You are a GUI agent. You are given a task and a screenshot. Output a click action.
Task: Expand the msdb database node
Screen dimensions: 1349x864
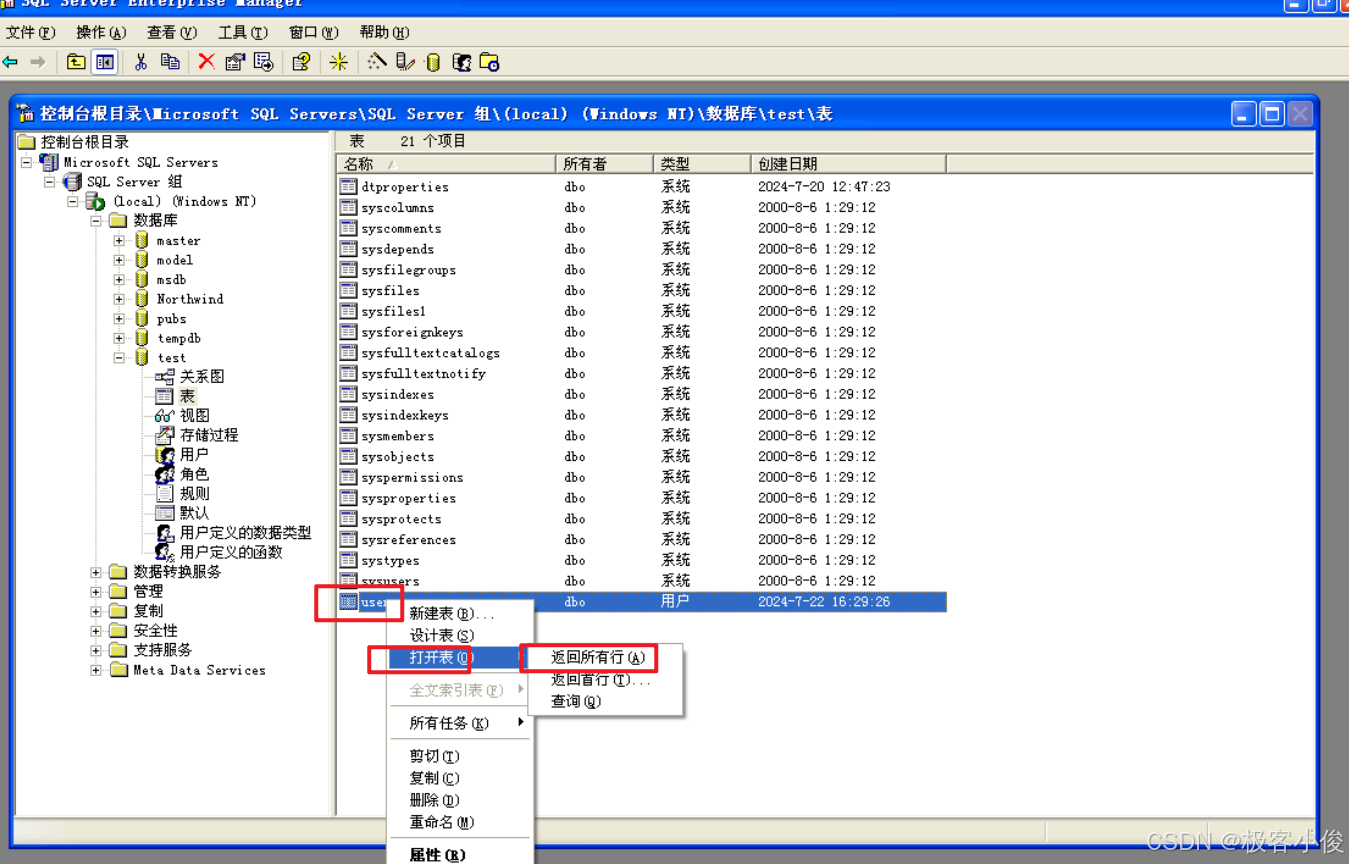click(119, 280)
